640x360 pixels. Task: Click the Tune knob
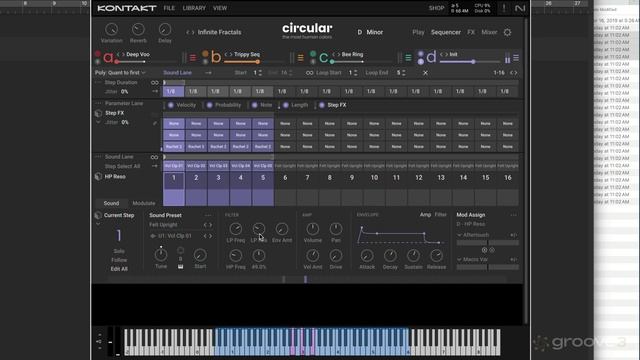tap(161, 255)
